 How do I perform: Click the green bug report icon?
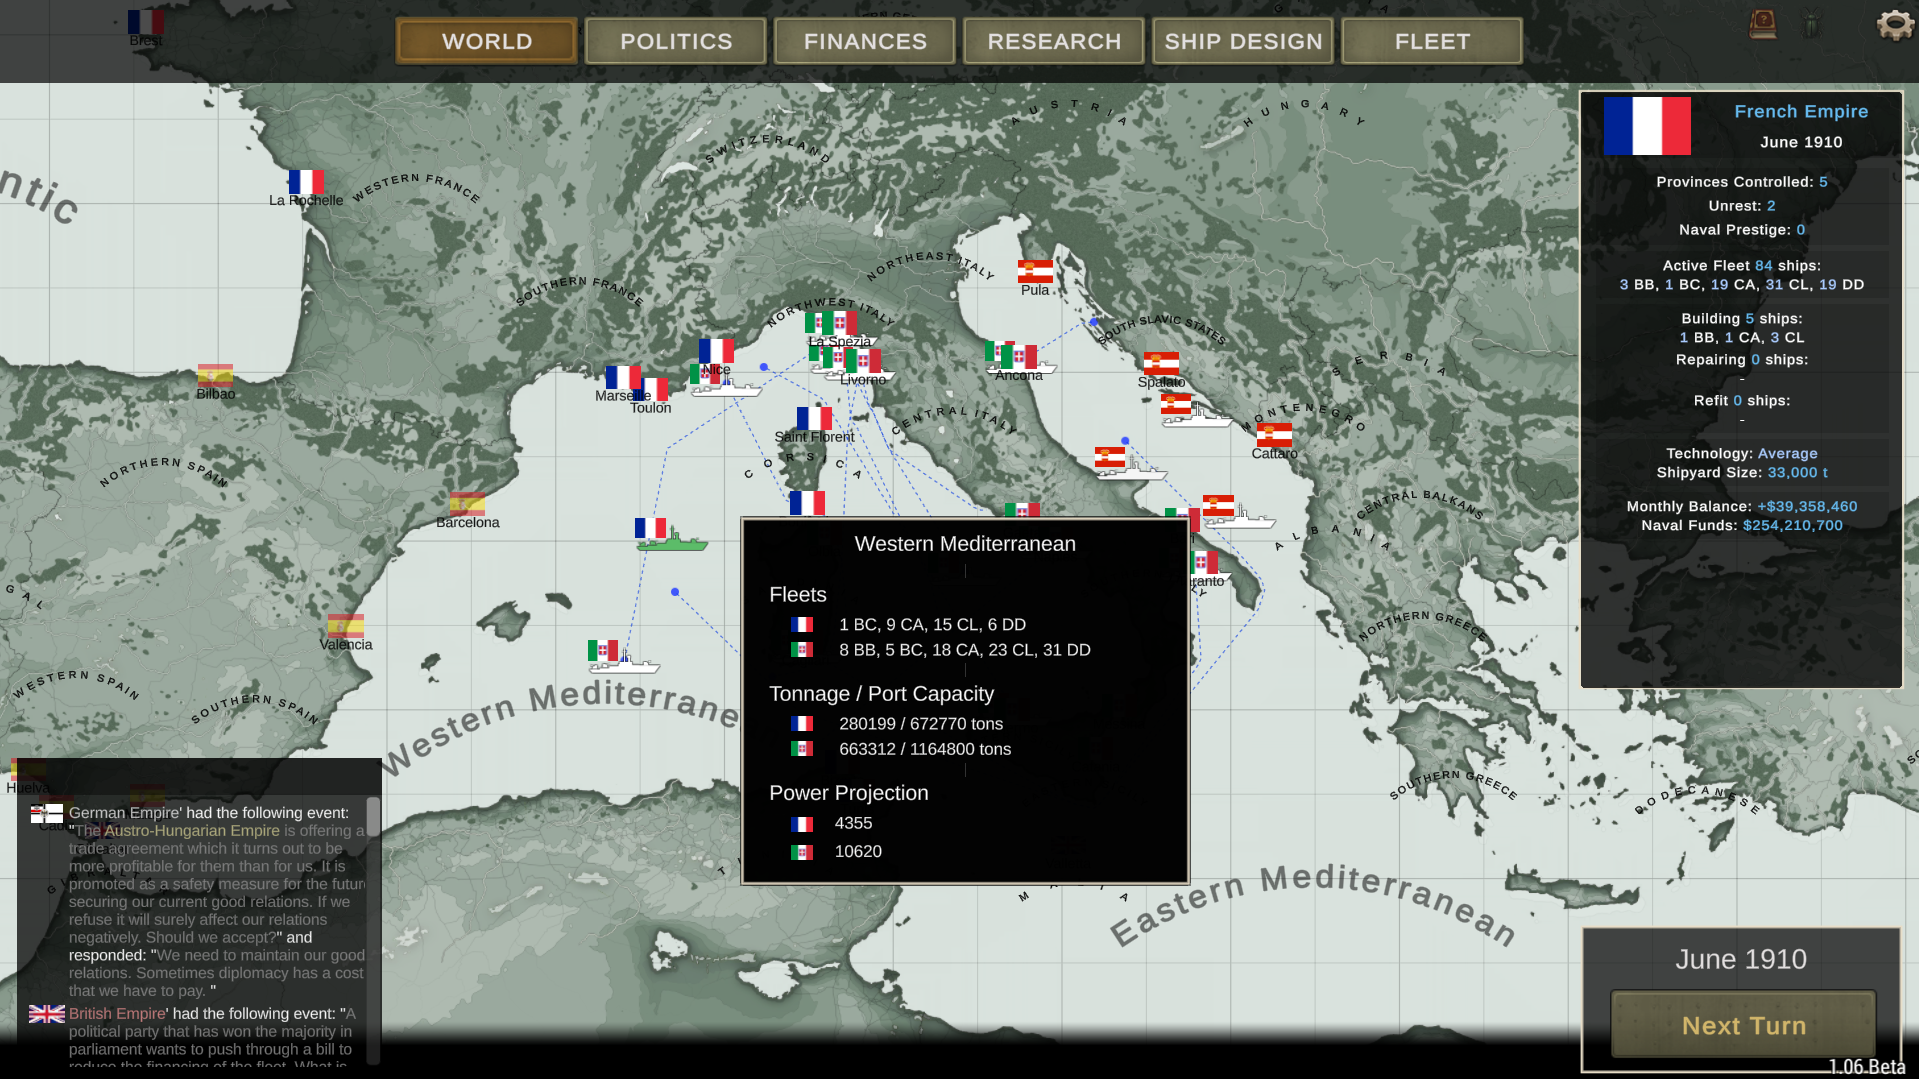click(1812, 25)
